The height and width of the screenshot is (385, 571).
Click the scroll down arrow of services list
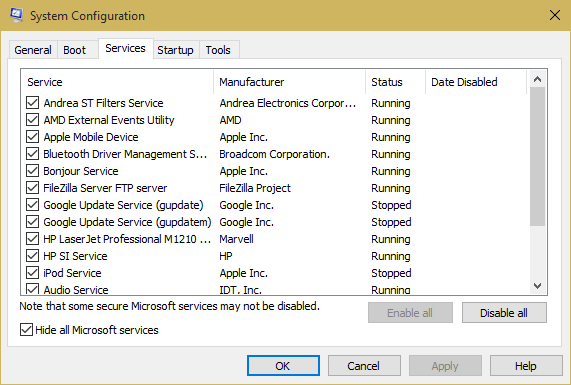537,286
